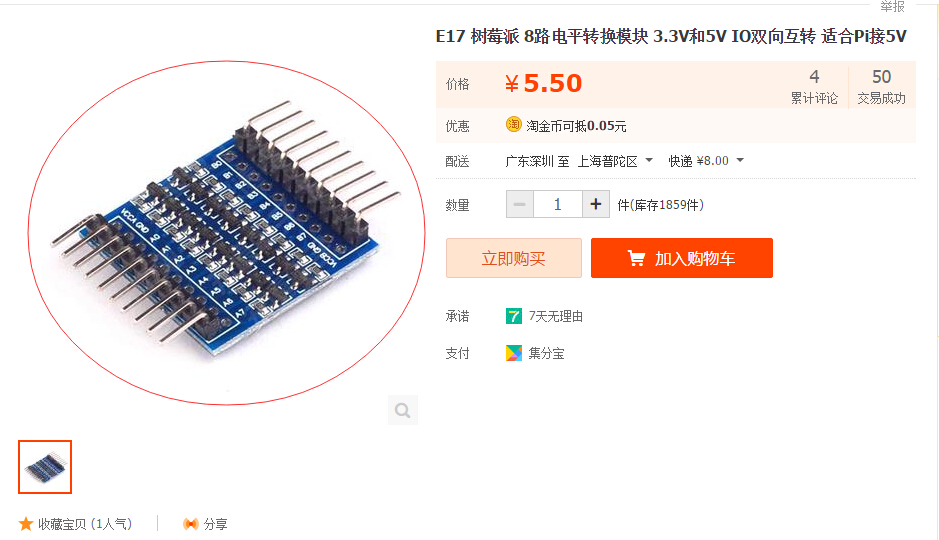The height and width of the screenshot is (540, 939).
Task: Click 收藏宝贝 to favorite the item
Action: click(84, 524)
